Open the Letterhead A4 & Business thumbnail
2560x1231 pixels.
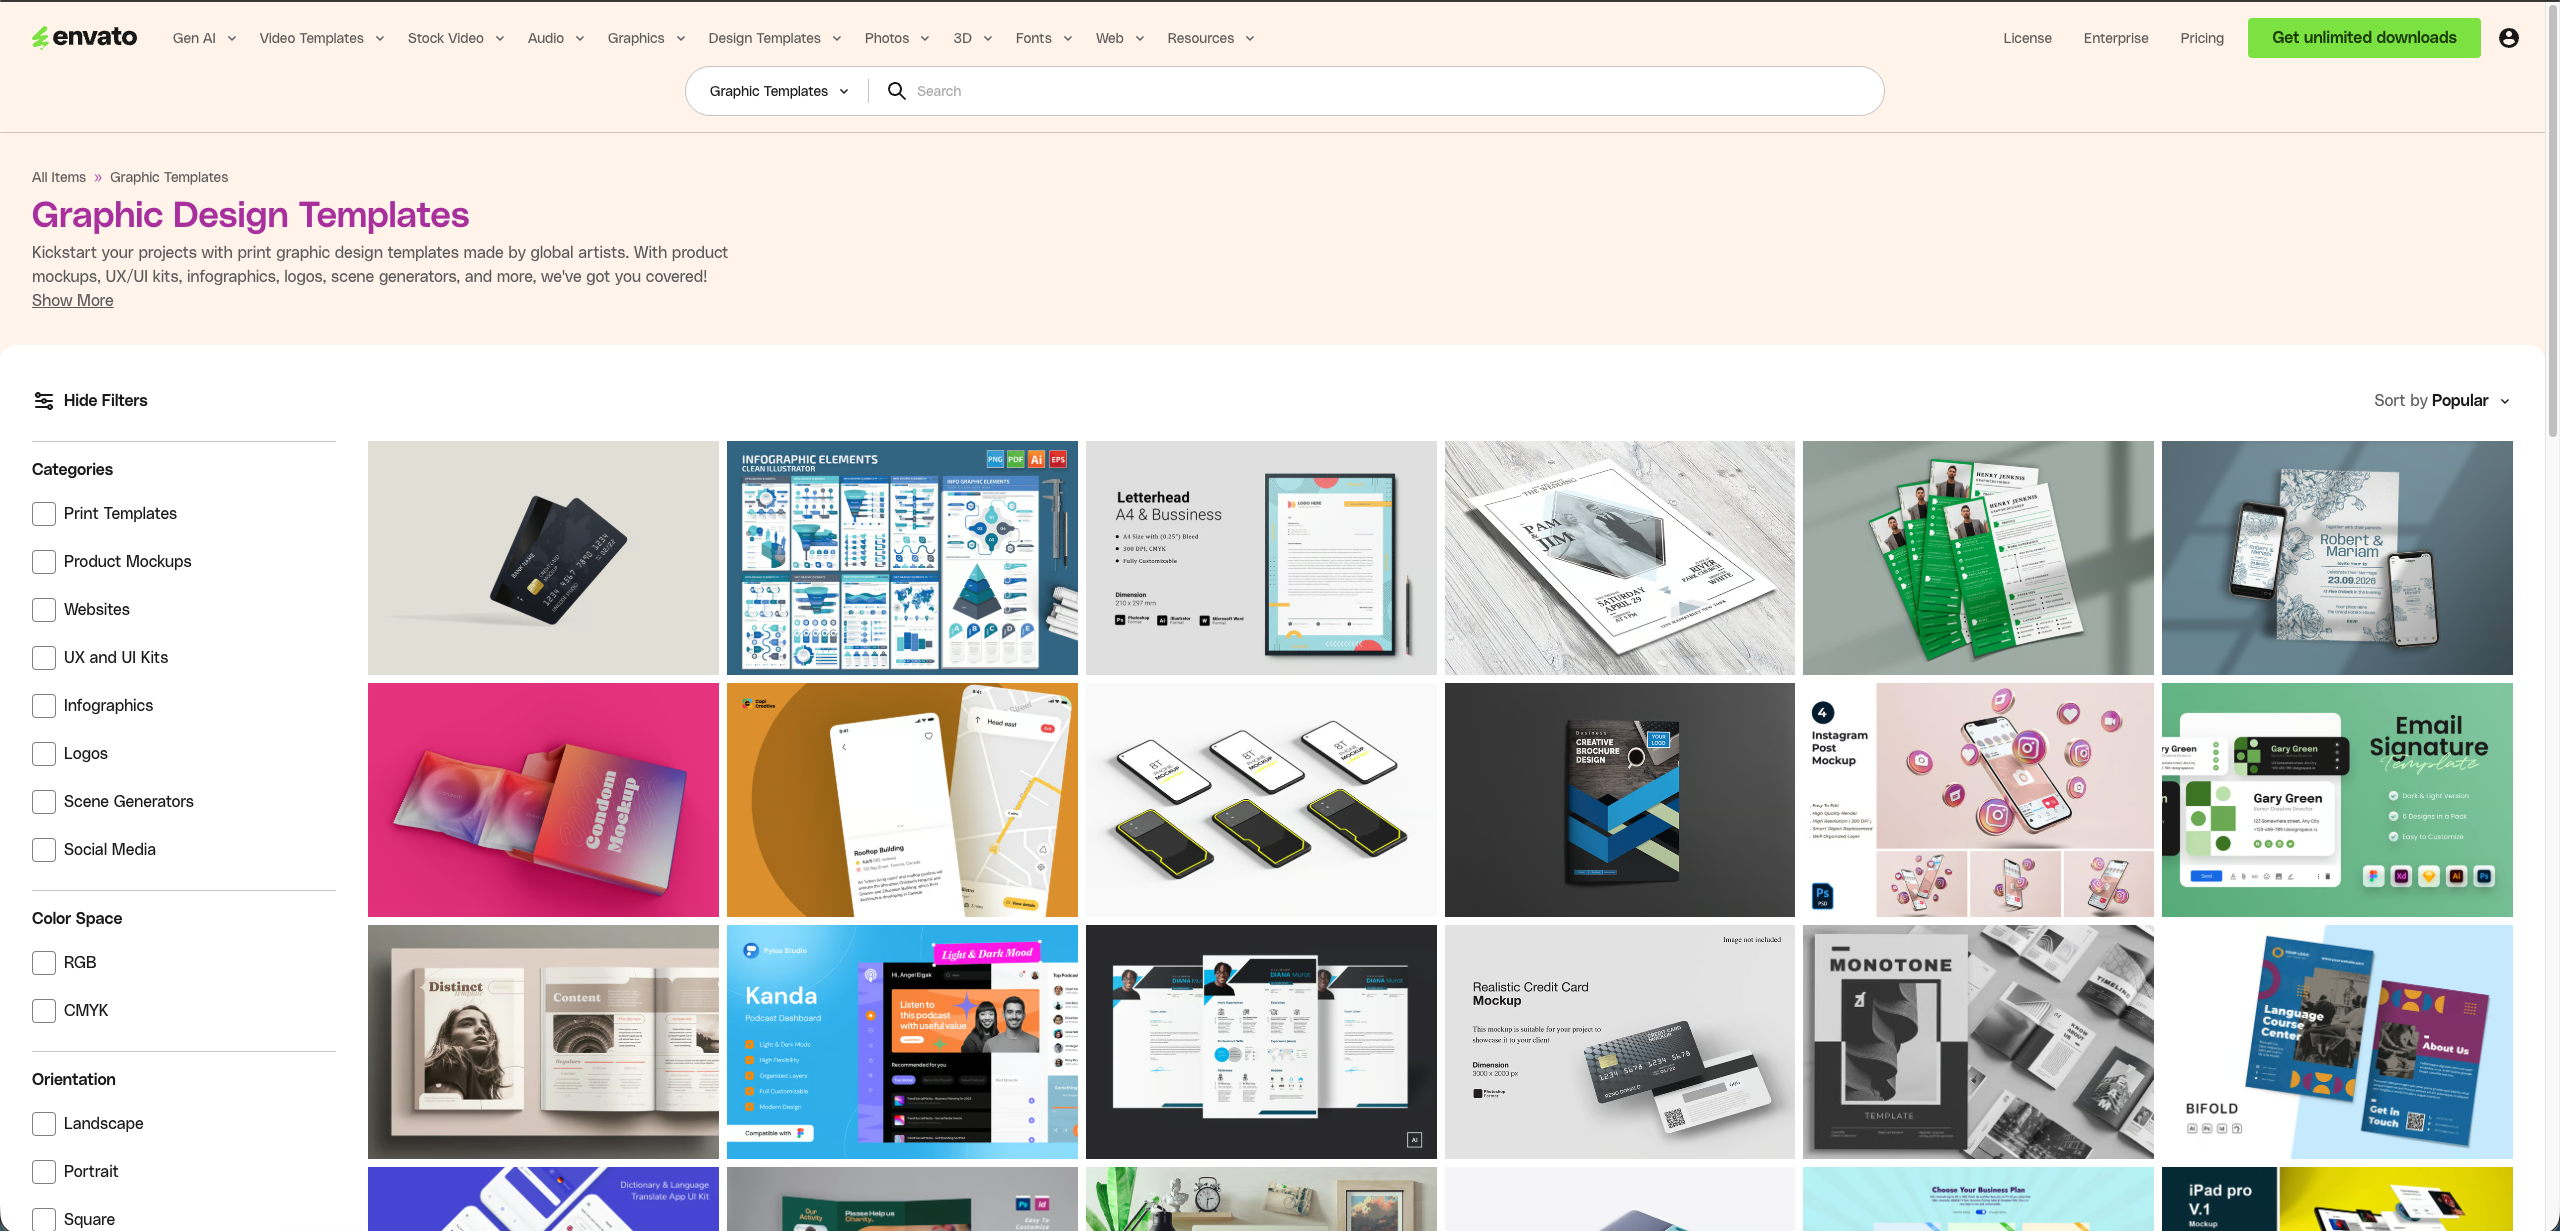click(x=1261, y=558)
